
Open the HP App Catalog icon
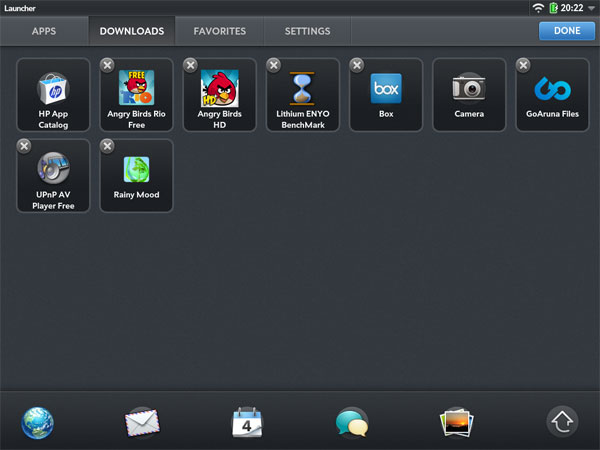53,95
